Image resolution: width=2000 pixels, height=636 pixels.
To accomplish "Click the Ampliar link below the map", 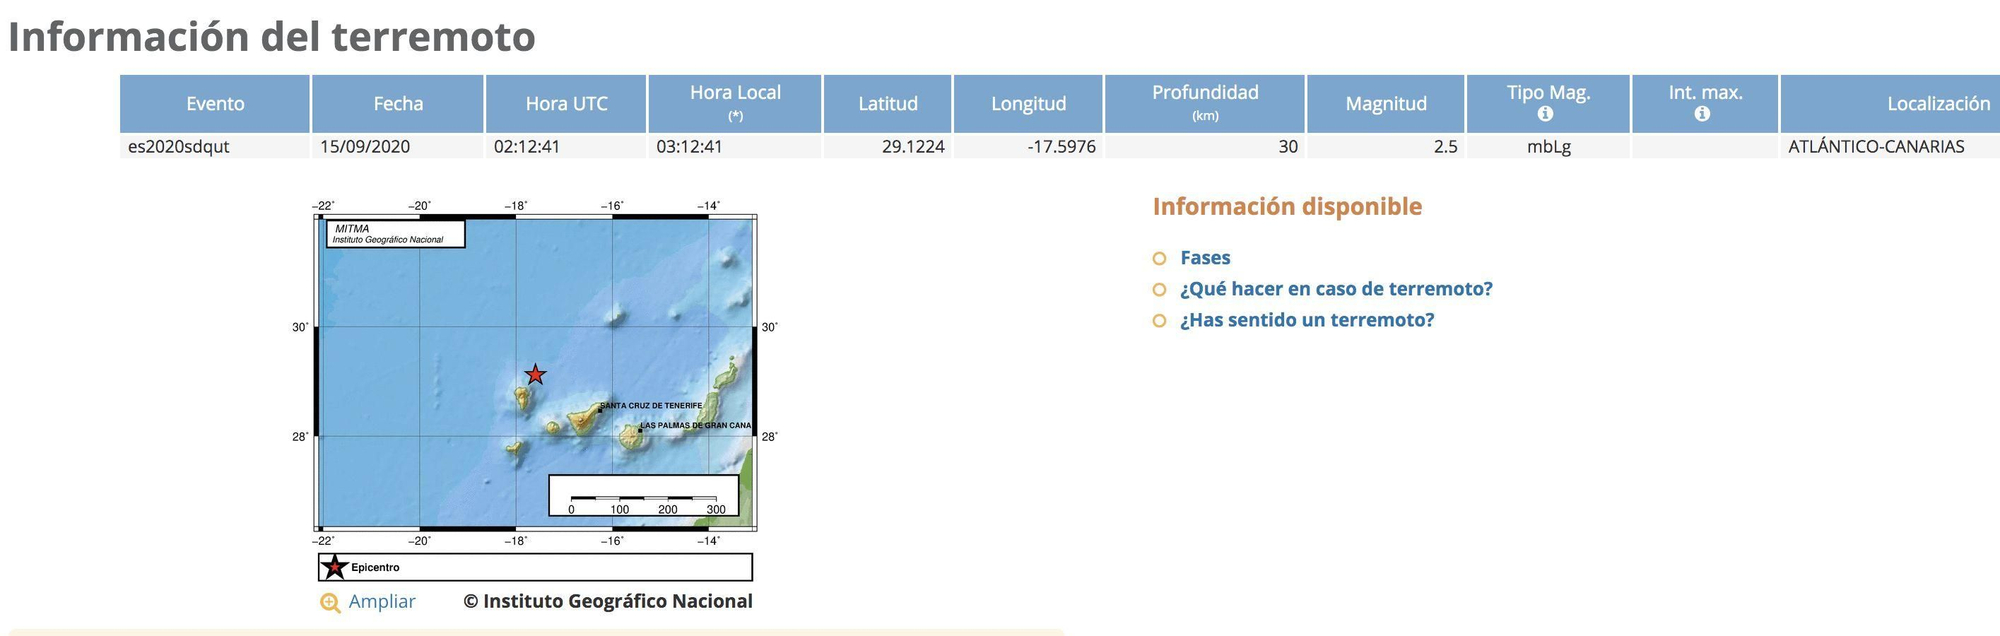I will [382, 602].
